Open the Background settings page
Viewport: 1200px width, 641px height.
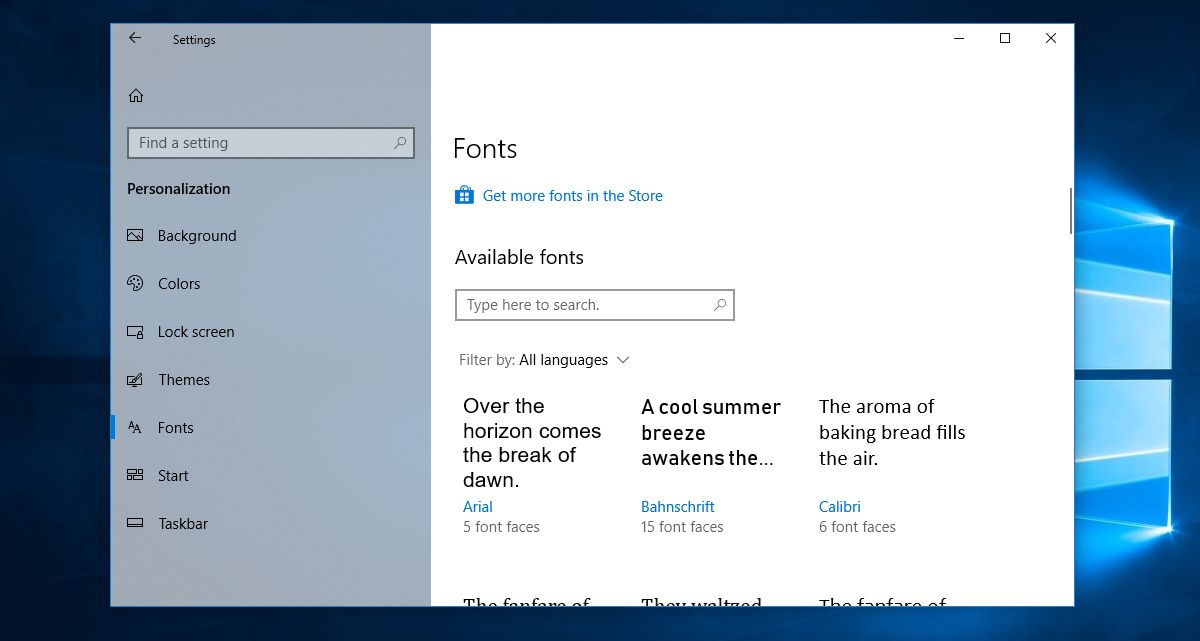(x=197, y=236)
